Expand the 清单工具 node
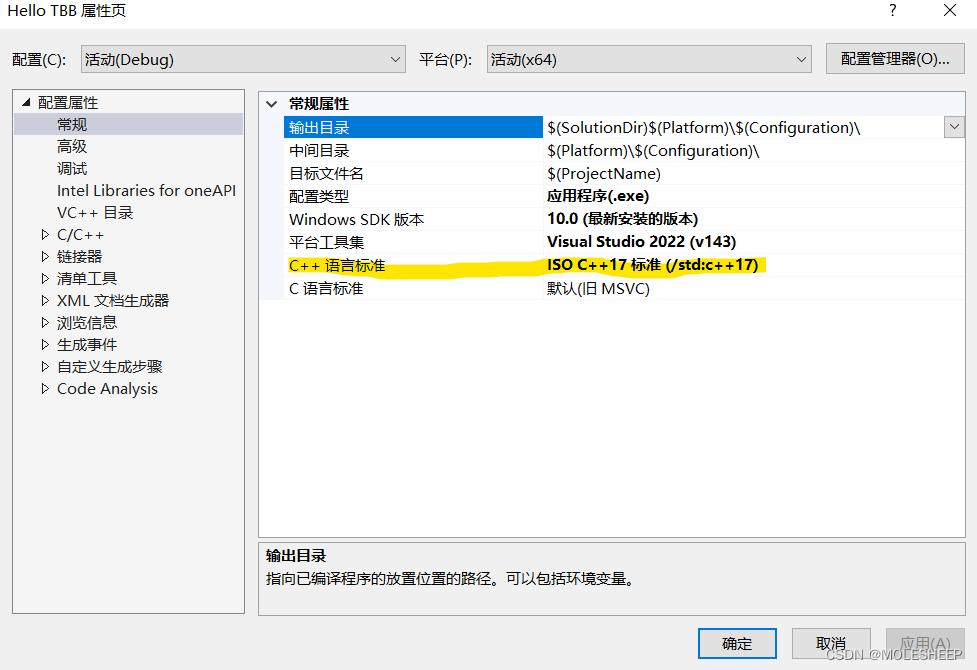This screenshot has height=670, width=977. [x=45, y=278]
